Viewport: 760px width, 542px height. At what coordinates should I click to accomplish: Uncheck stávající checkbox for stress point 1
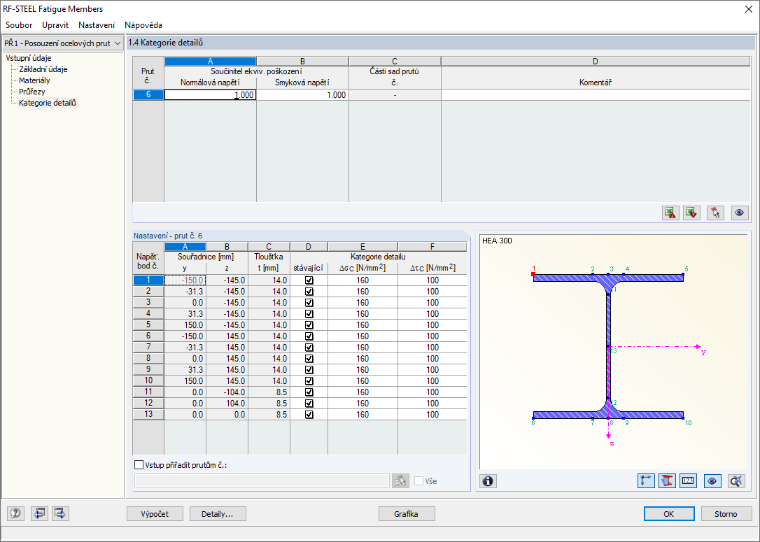309,280
